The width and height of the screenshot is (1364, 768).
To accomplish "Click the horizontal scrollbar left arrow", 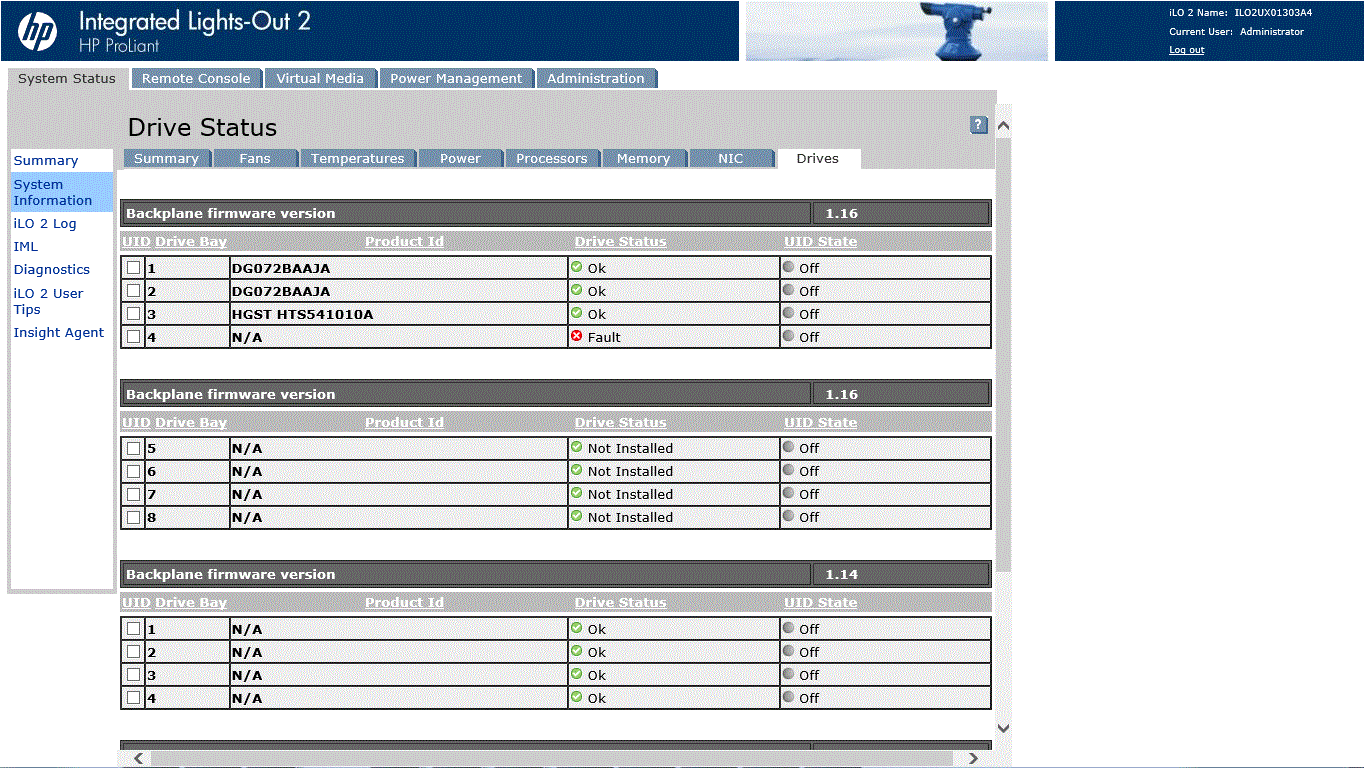I will [x=137, y=759].
